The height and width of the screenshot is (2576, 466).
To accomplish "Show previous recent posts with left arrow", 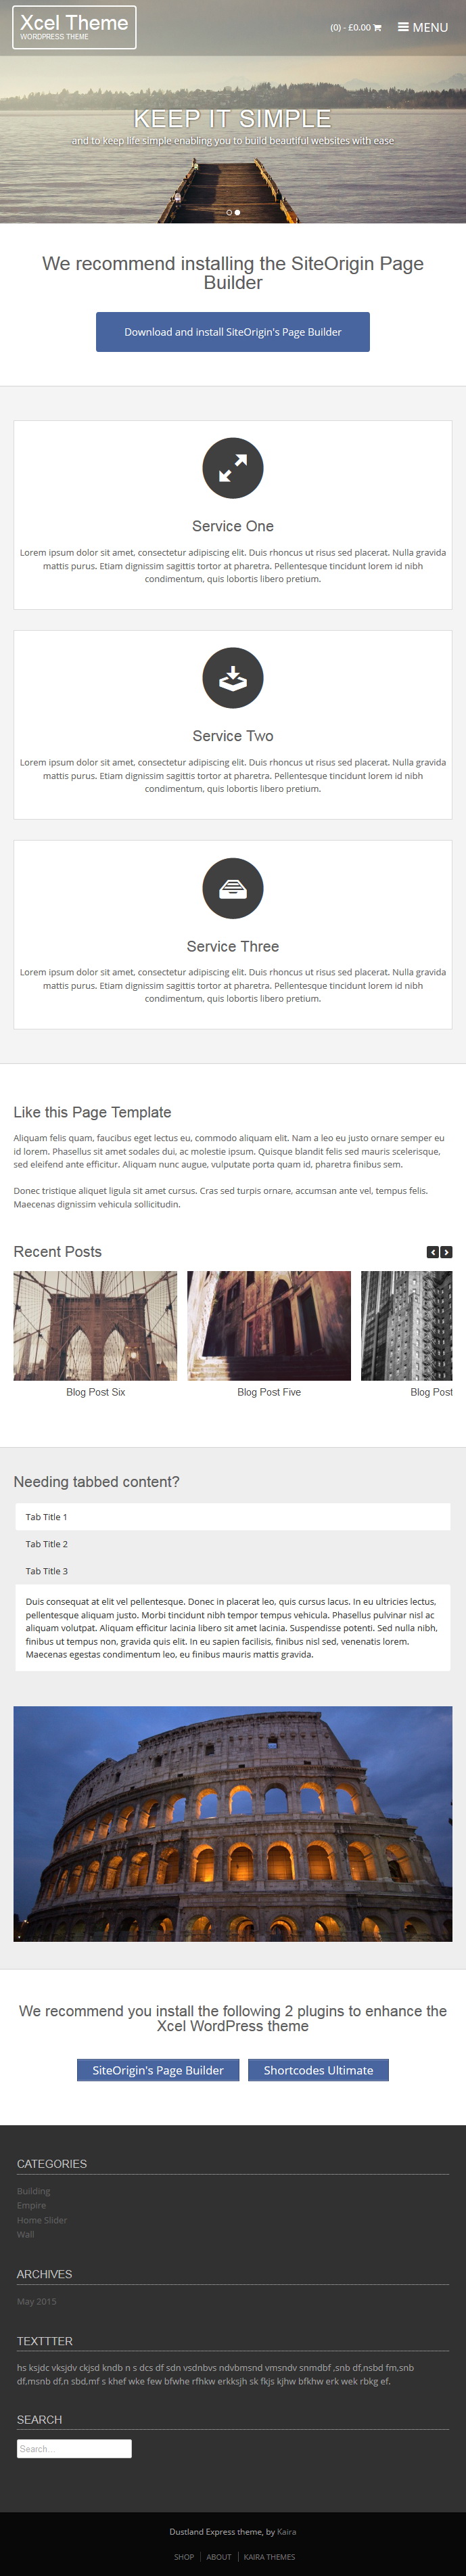I will pos(433,1252).
